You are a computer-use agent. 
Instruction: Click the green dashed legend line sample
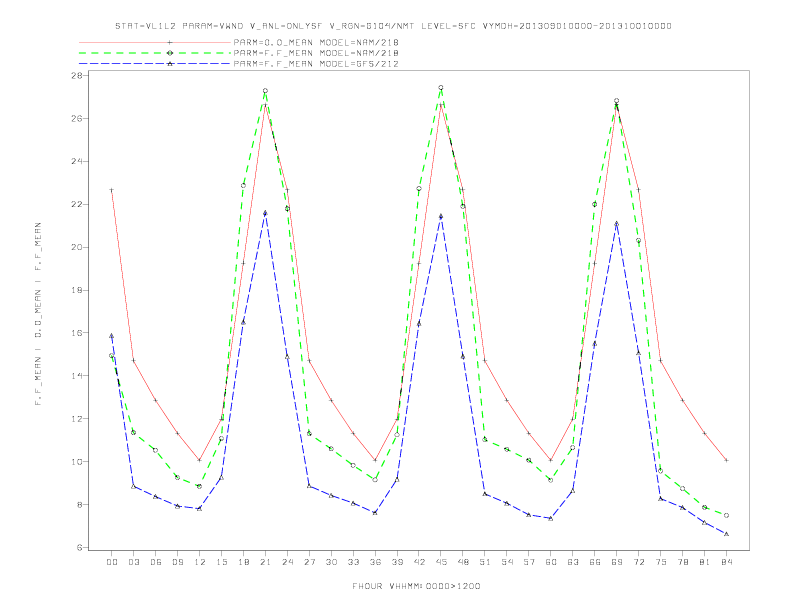pyautogui.click(x=155, y=53)
